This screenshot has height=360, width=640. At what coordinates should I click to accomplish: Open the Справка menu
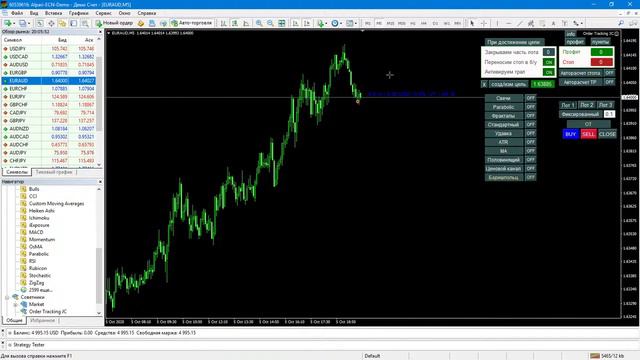[147, 13]
